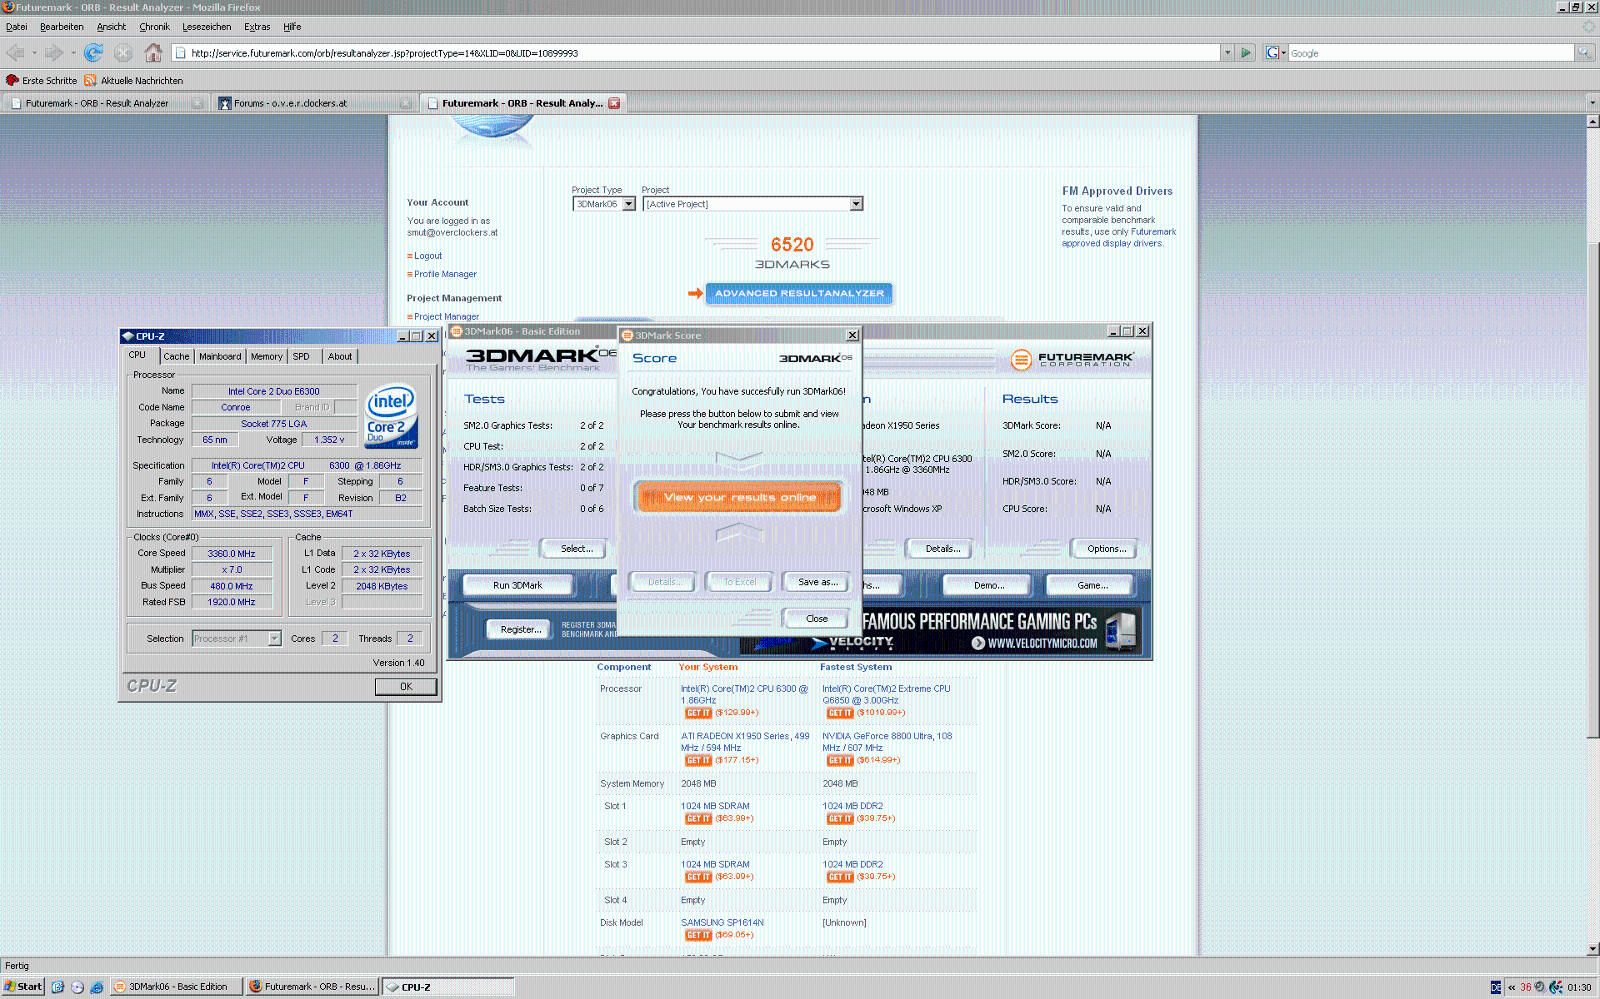Switch to the Forums o.v.e.r.clockers.at tab
This screenshot has height=999, width=1600.
pyautogui.click(x=314, y=103)
